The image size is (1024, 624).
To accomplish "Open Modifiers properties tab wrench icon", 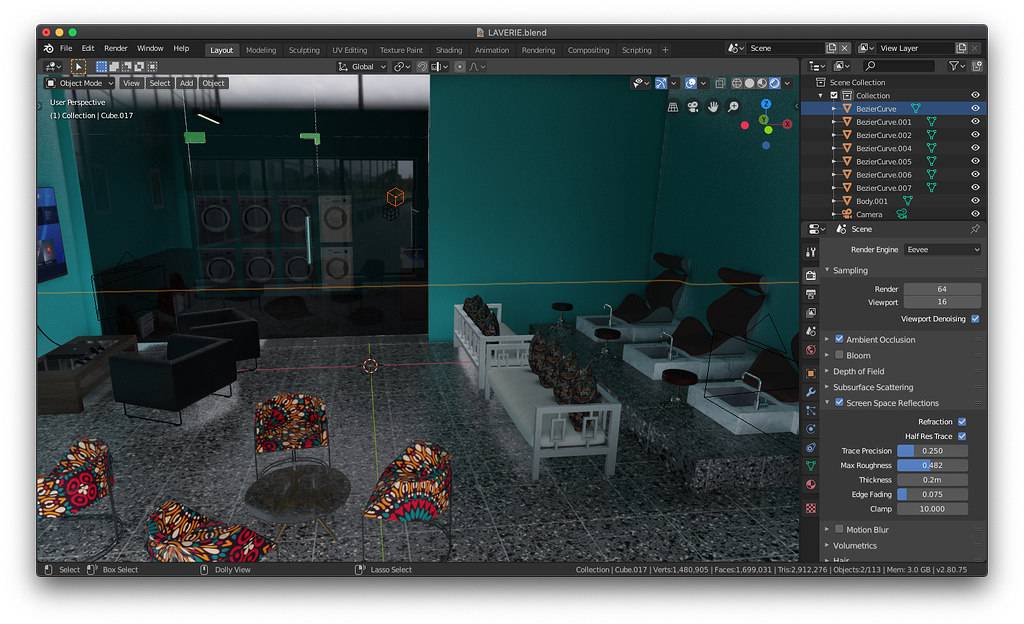I will point(810,392).
